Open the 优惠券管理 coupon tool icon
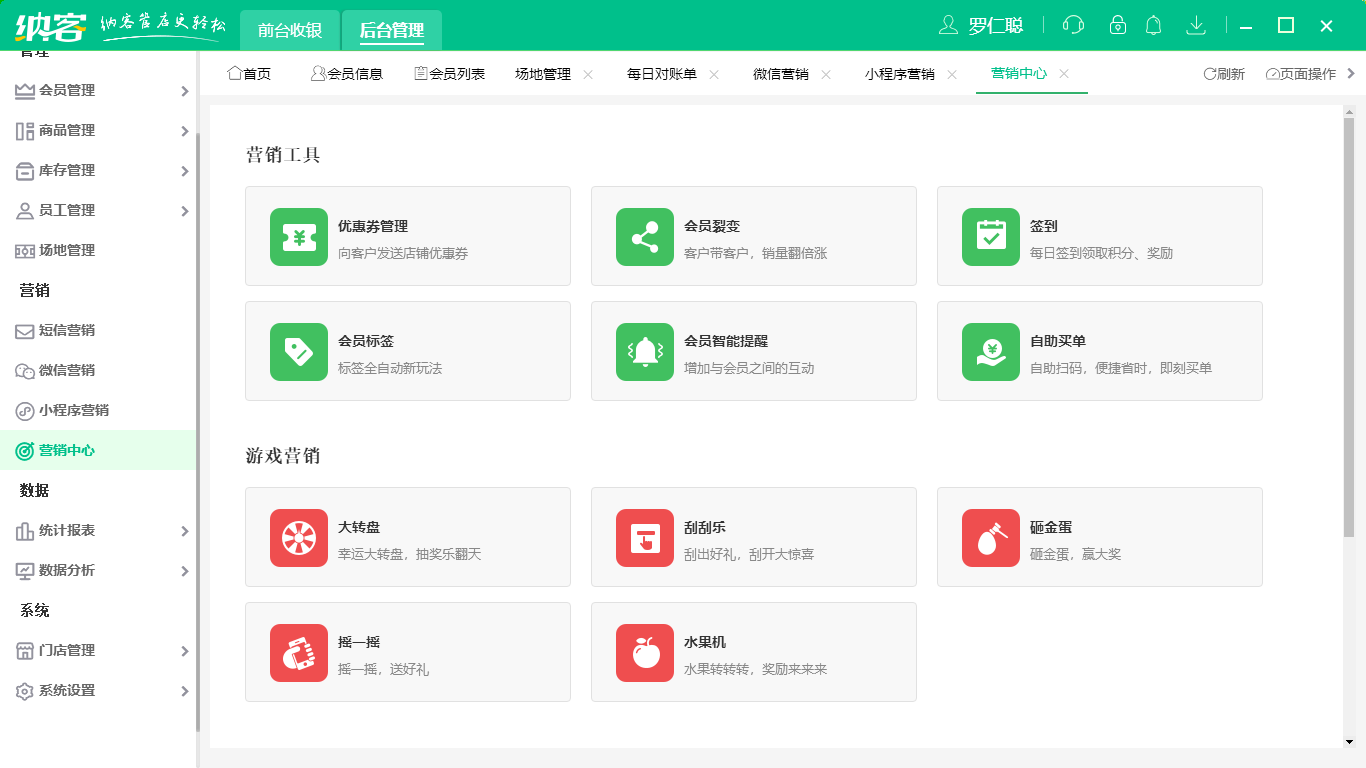The width and height of the screenshot is (1366, 768). coord(298,236)
